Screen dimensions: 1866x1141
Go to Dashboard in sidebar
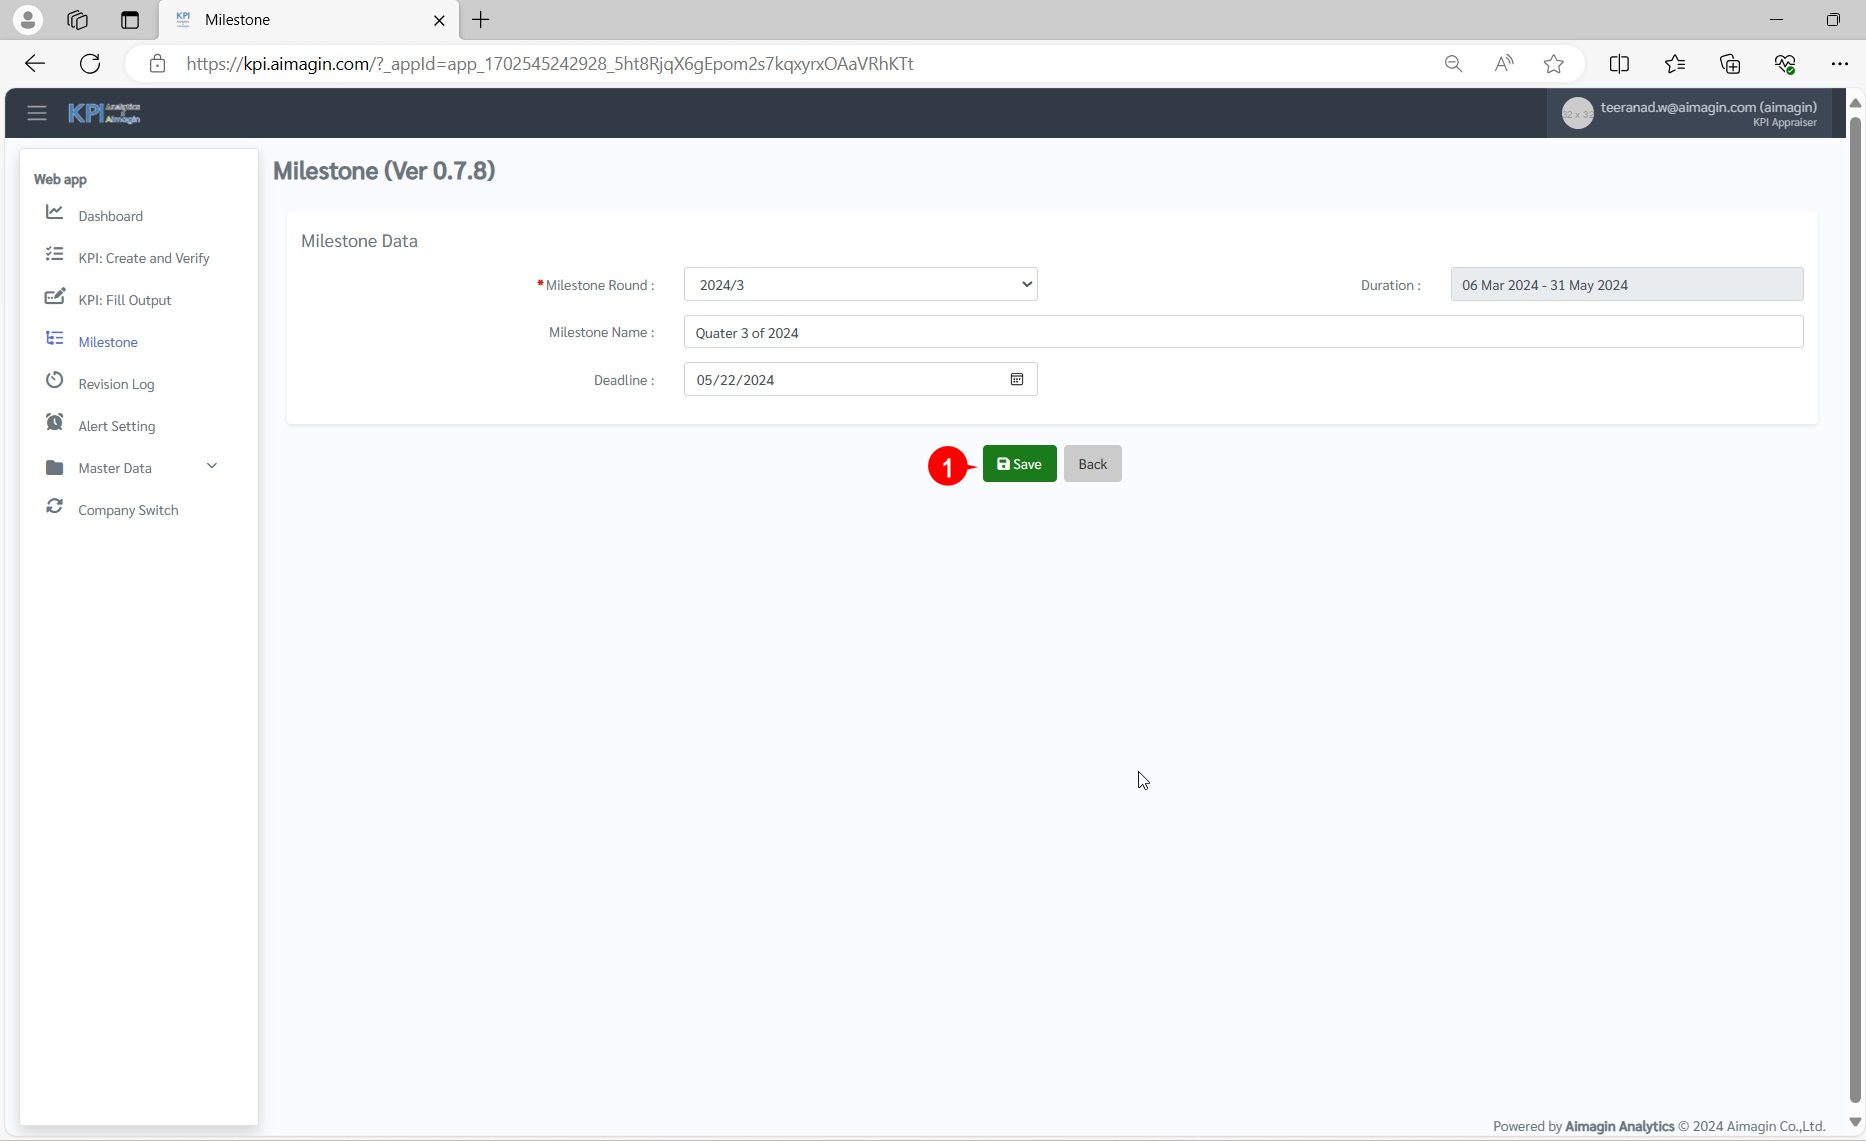[110, 216]
